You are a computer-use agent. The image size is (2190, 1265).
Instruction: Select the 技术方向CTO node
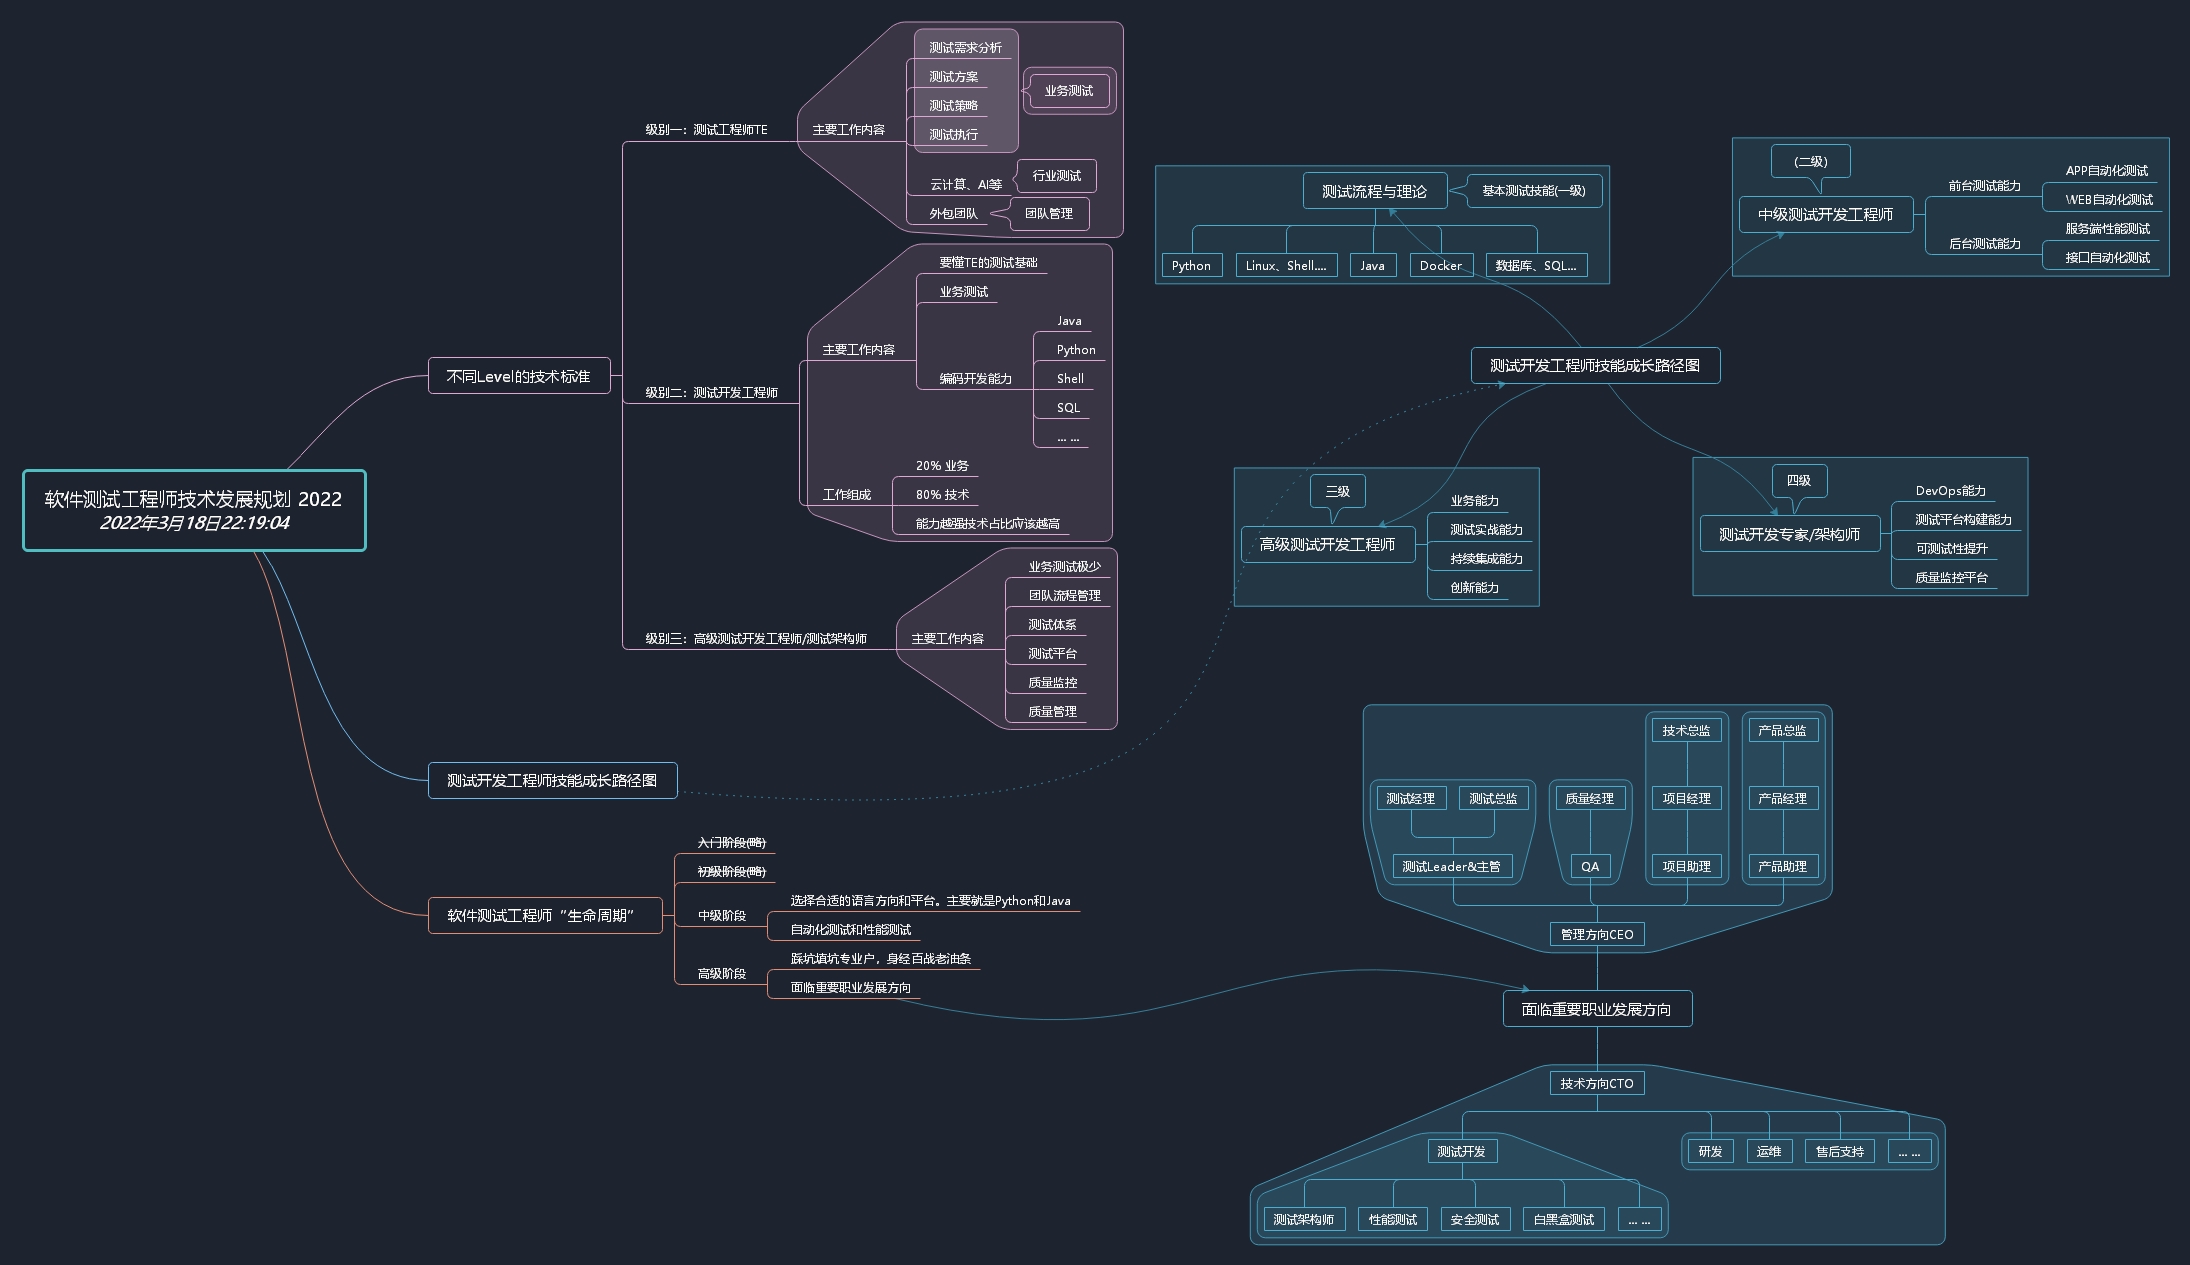coord(1596,1083)
